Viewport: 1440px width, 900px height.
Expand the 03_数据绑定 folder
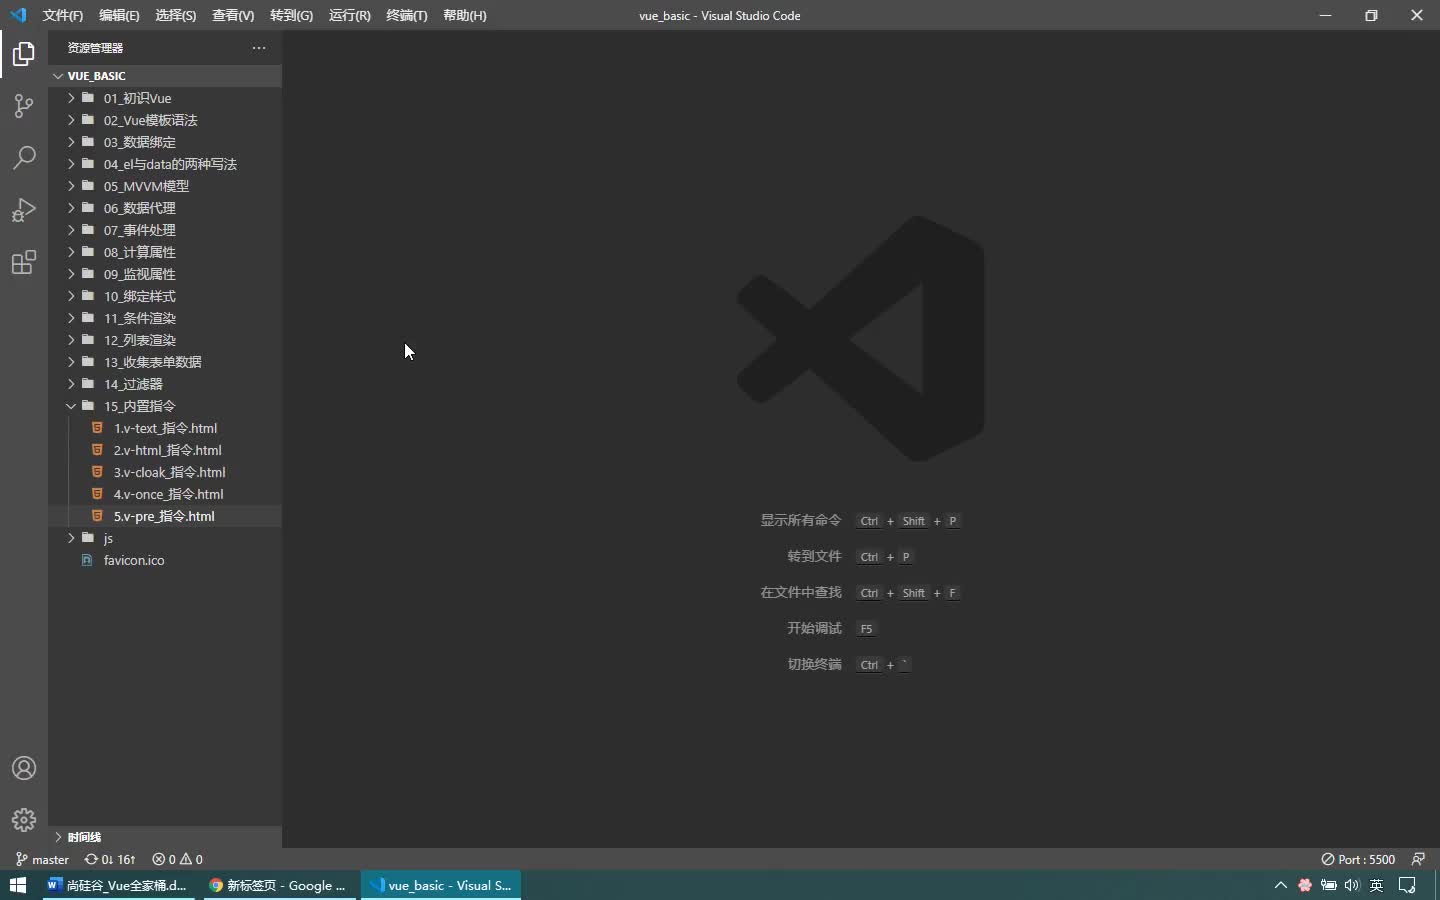(165, 142)
